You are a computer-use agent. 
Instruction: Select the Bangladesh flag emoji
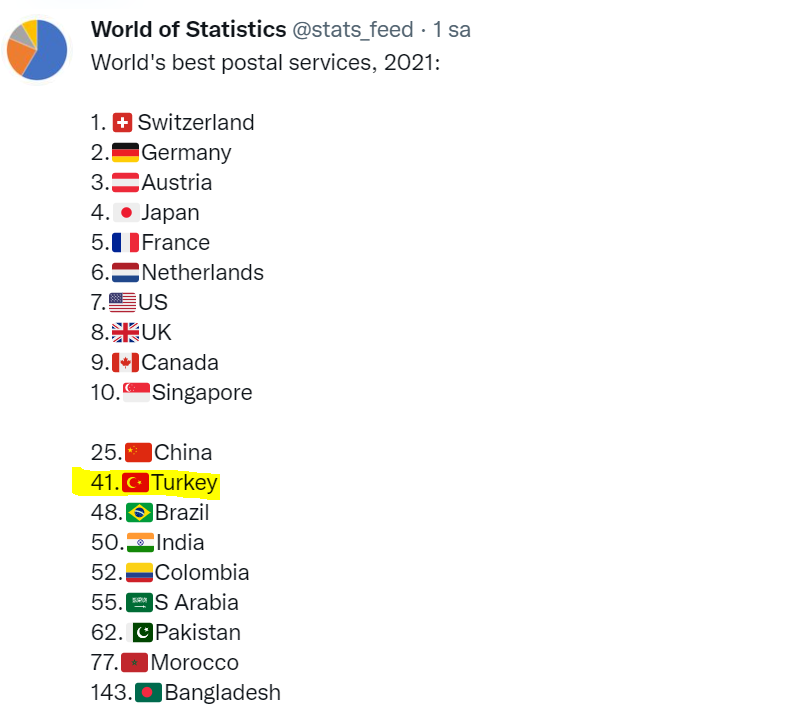click(x=148, y=693)
